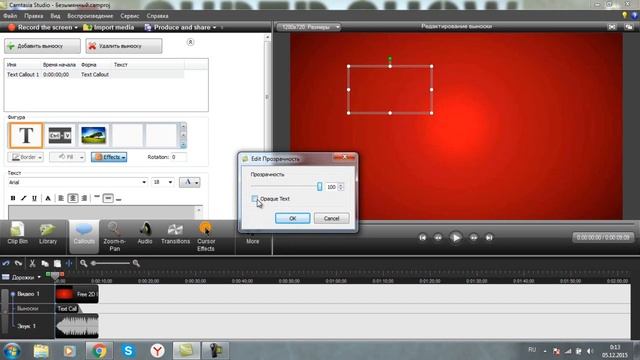Open the Fill dropdown
Screen dimensions: 640x360
point(67,157)
